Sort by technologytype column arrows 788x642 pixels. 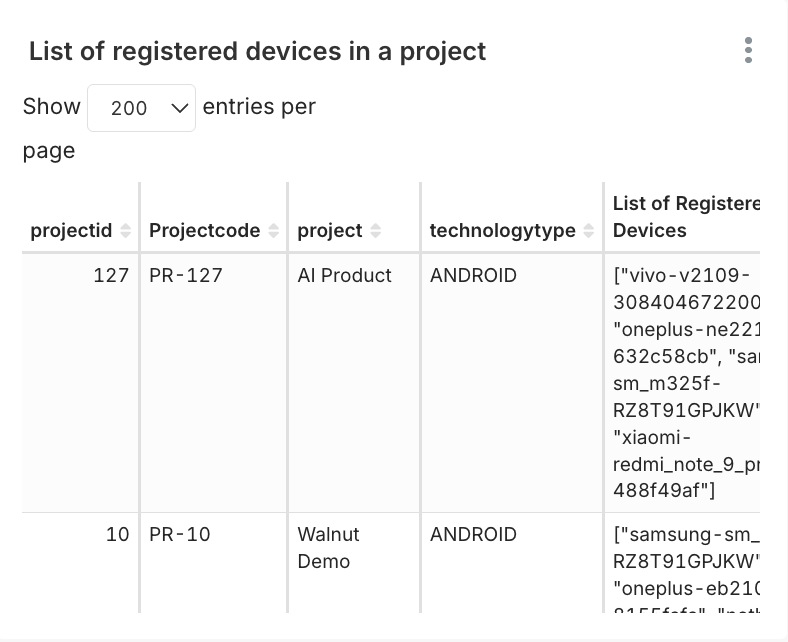[x=589, y=231]
